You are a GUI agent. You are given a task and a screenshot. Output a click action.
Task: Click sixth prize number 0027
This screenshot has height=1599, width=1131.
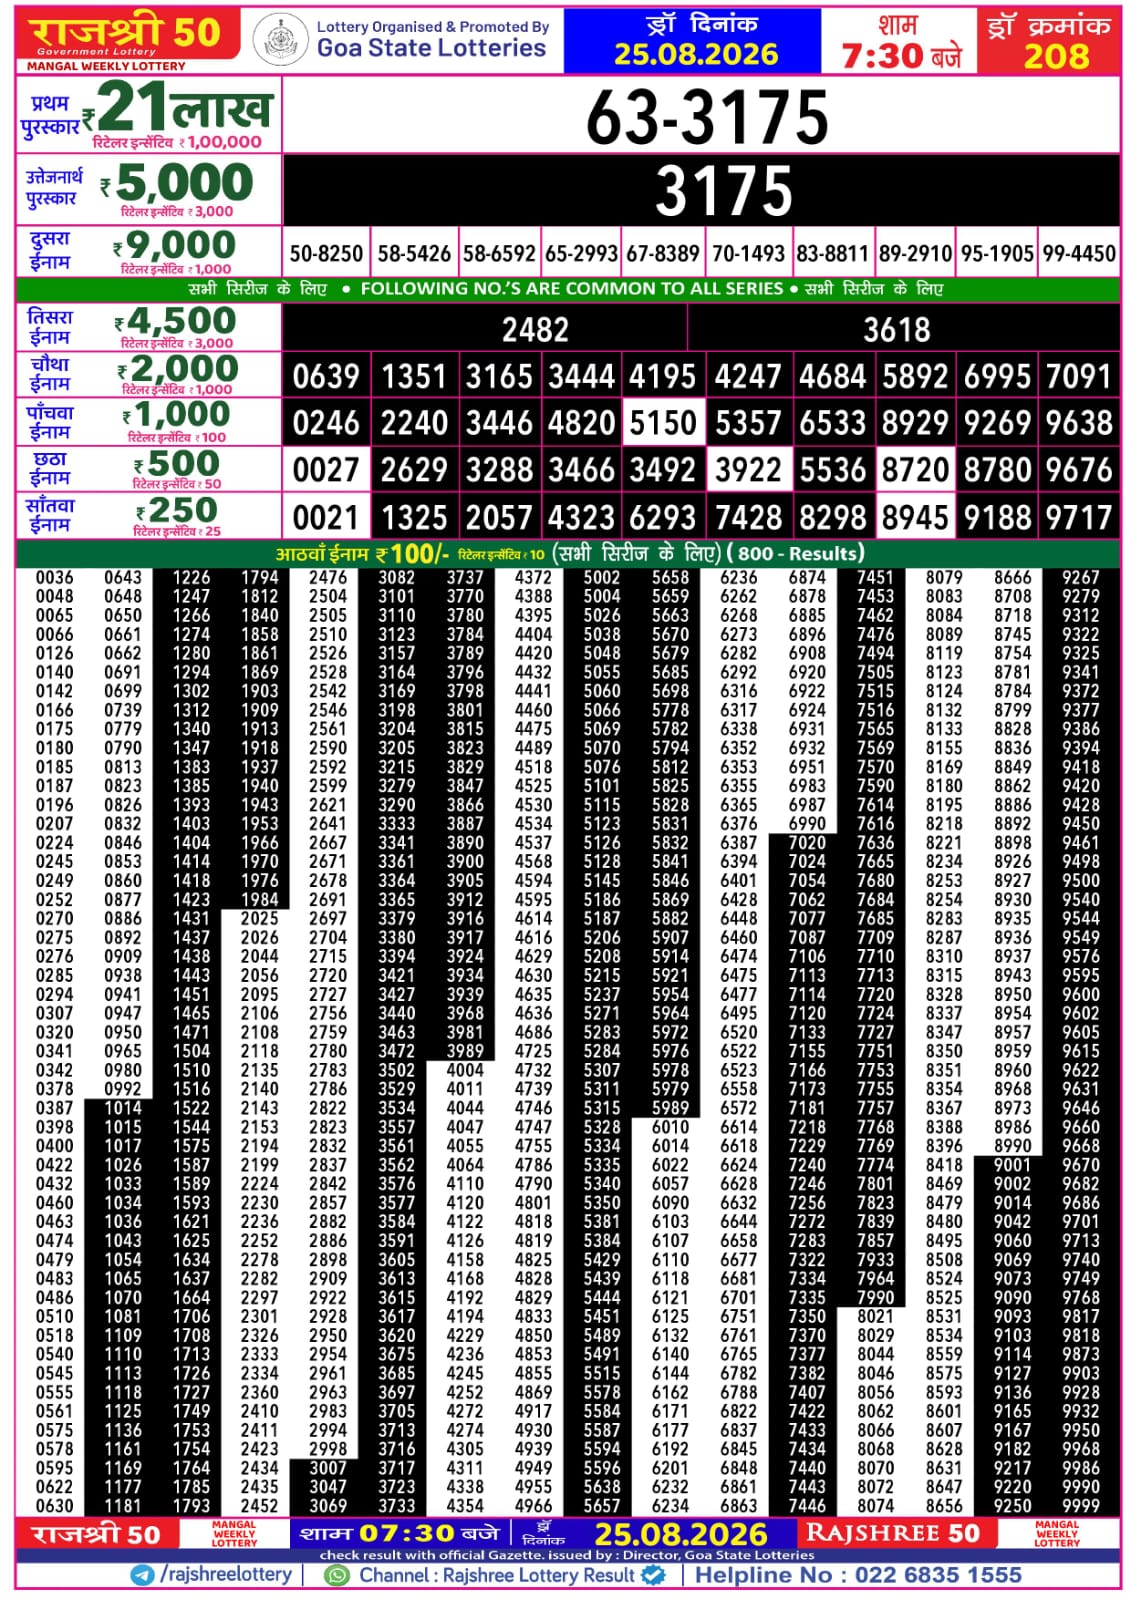pos(326,470)
